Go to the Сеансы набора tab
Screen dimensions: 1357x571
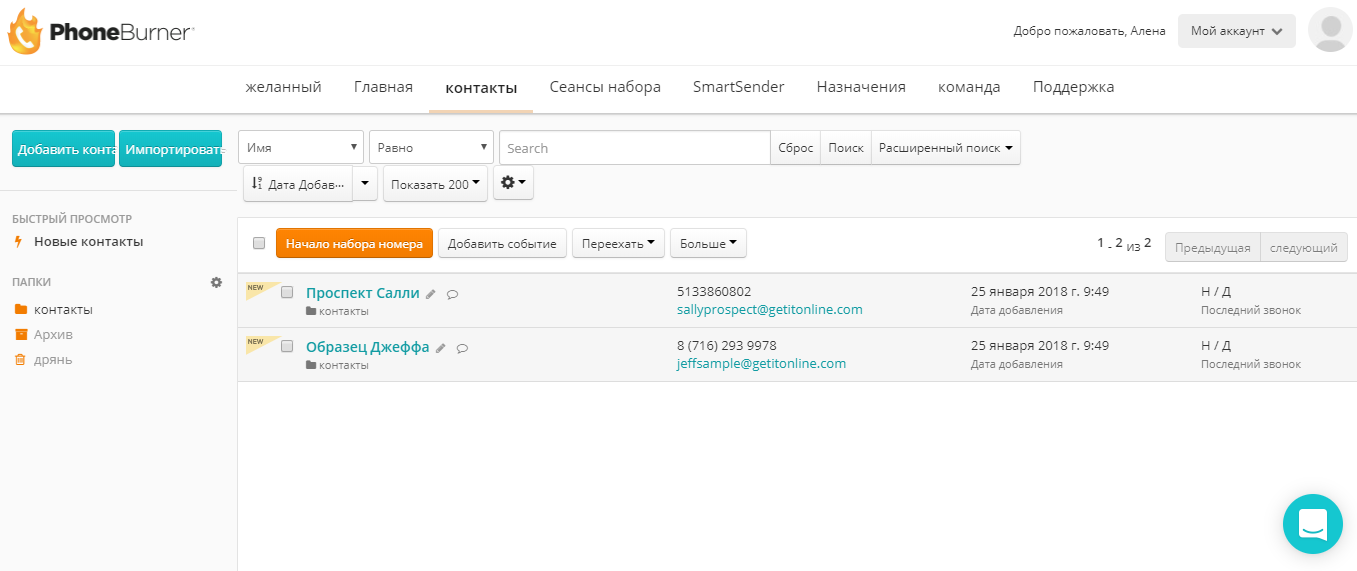coord(605,87)
